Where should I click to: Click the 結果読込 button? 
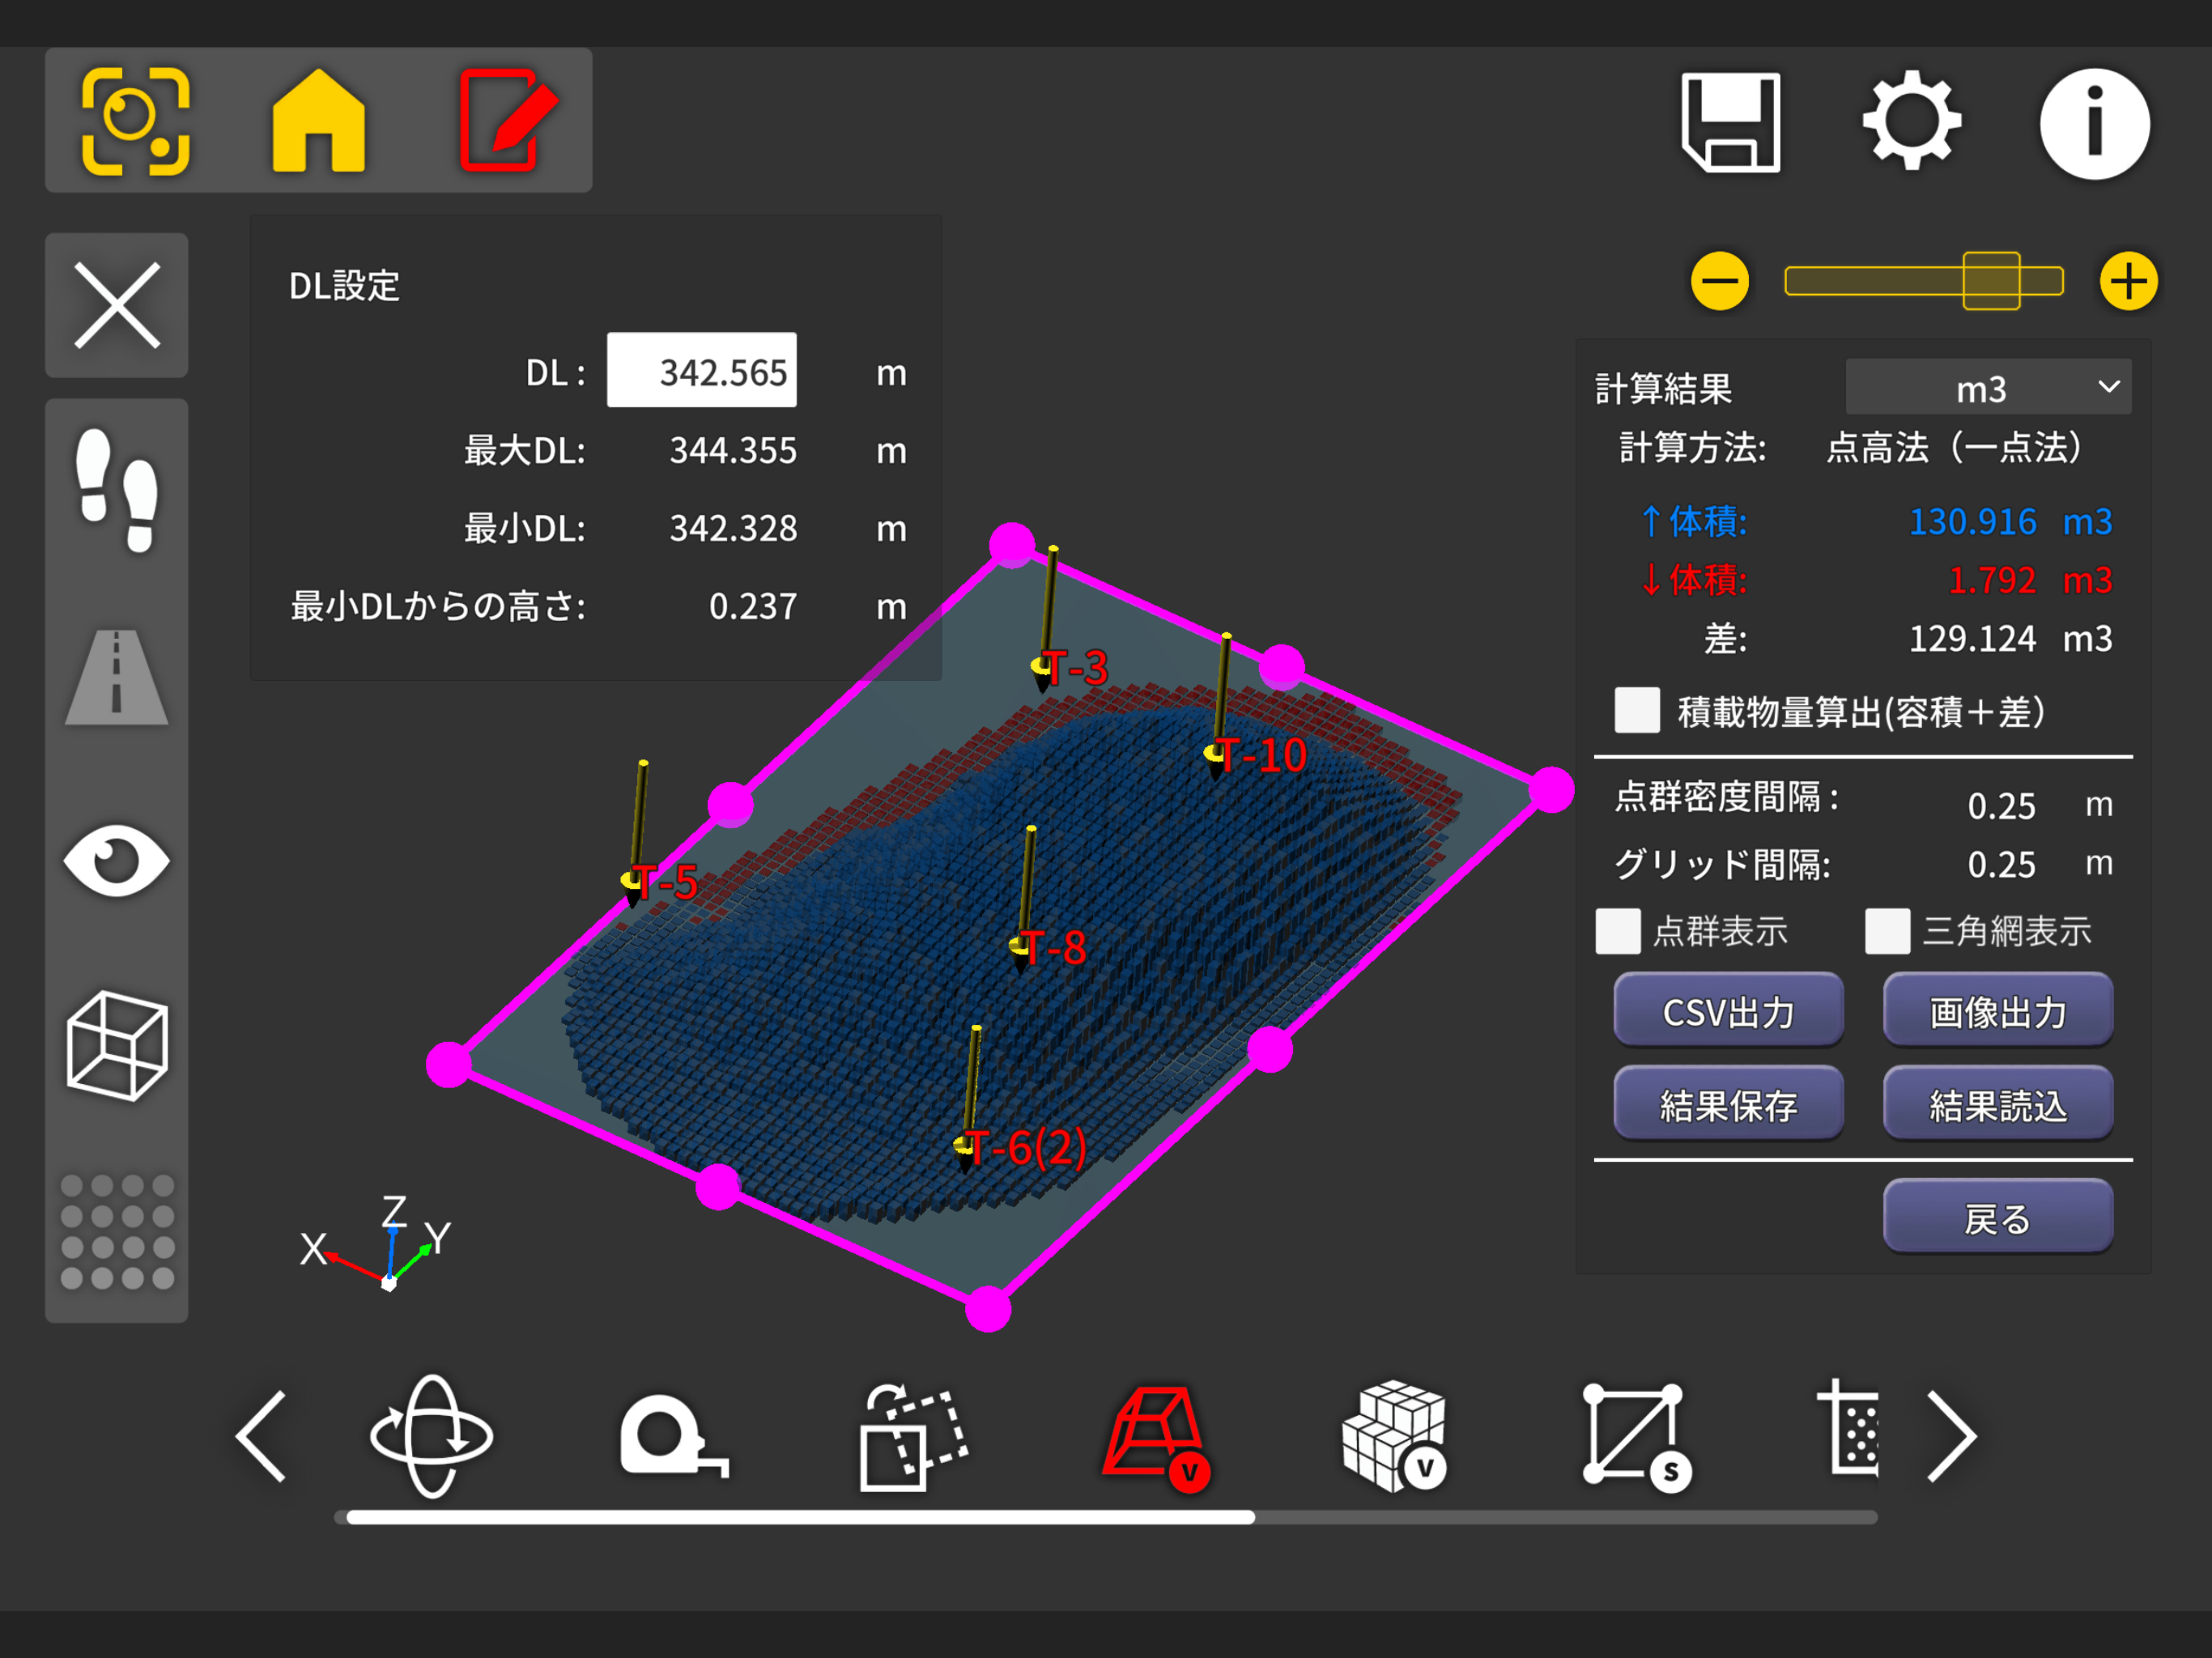pyautogui.click(x=1998, y=1103)
